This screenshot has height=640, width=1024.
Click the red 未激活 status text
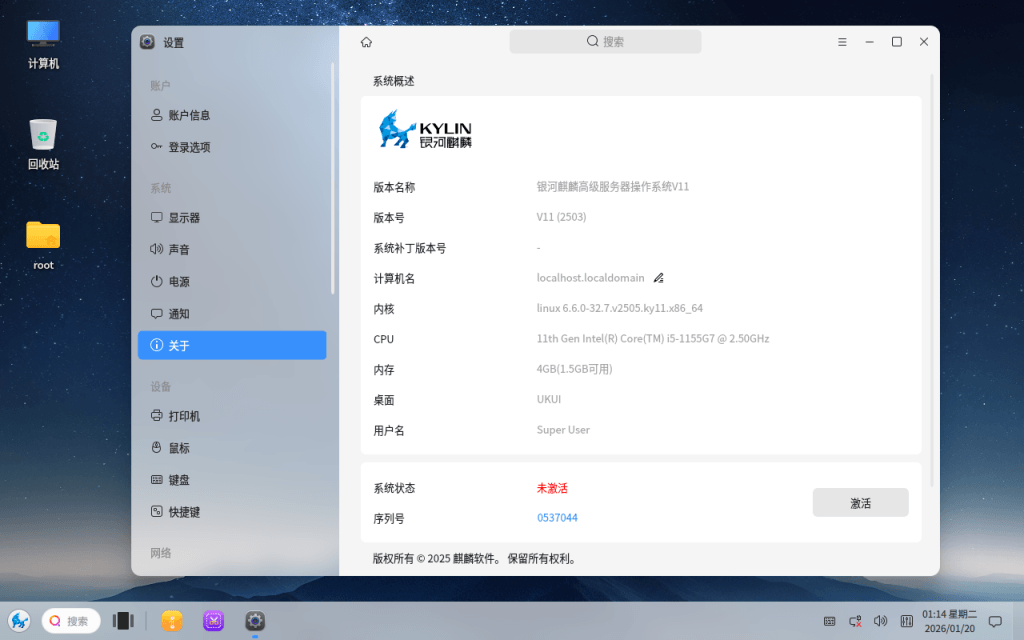pyautogui.click(x=552, y=488)
